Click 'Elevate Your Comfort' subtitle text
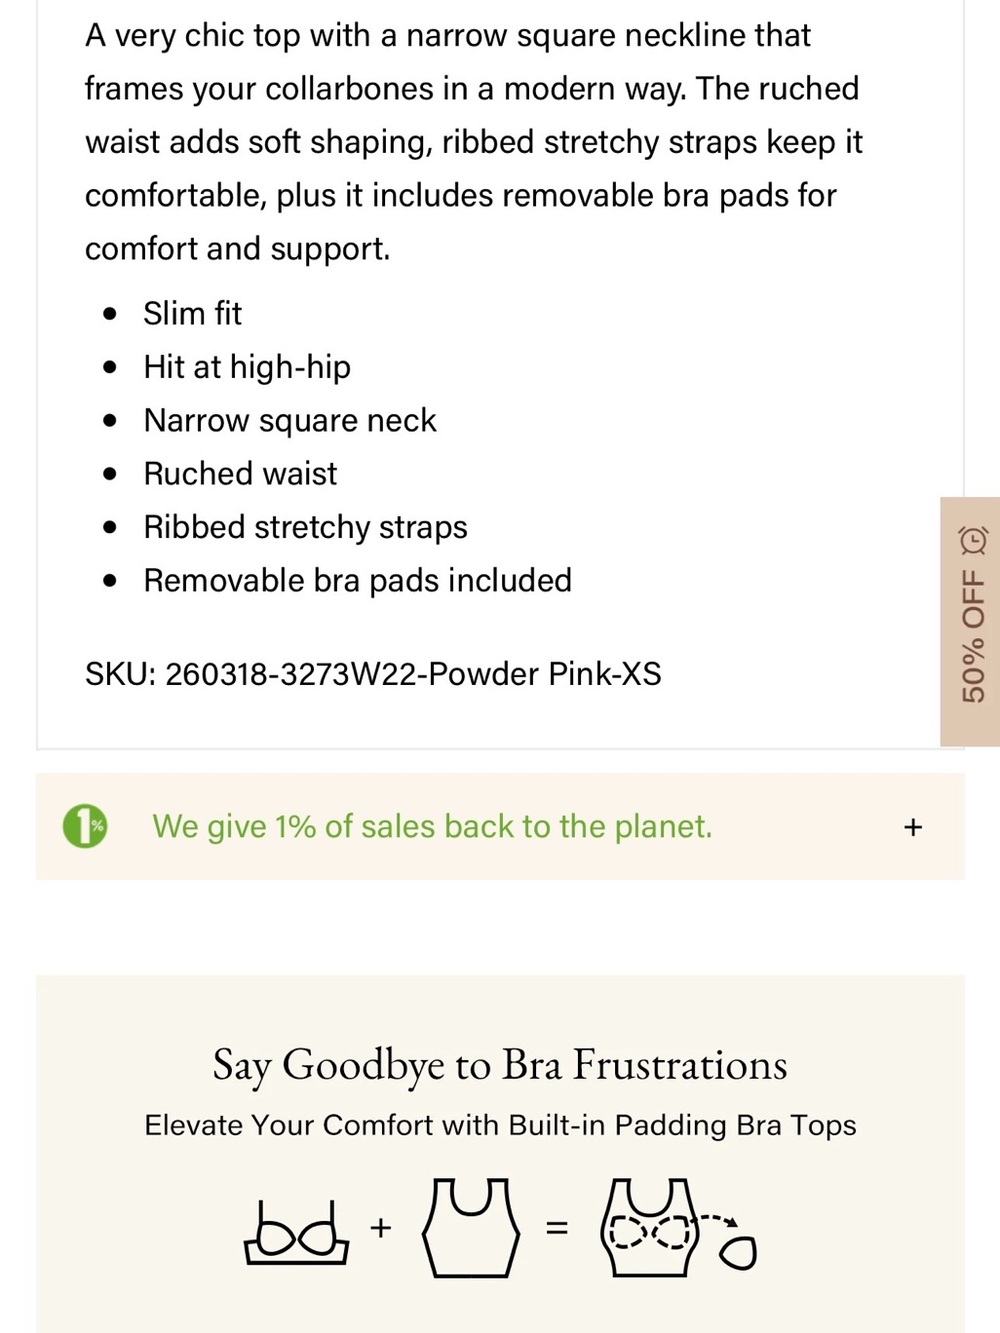The width and height of the screenshot is (1000, 1333). pos(500,1125)
